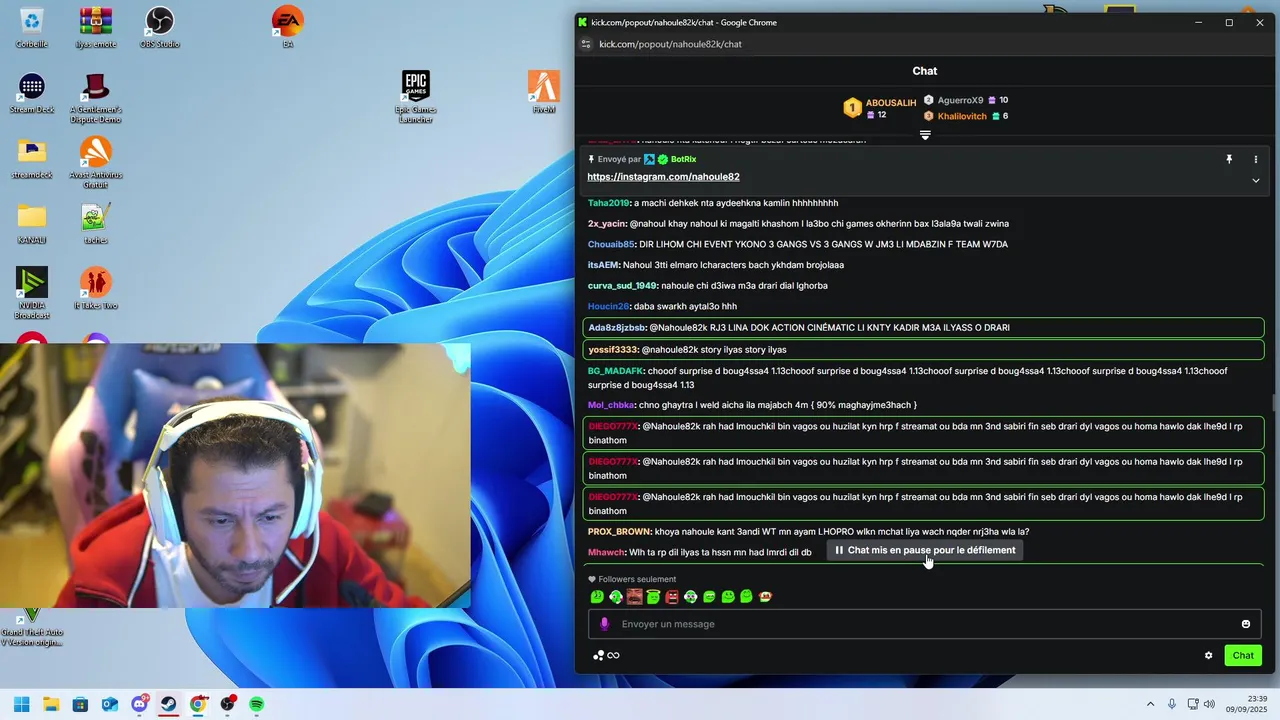
Task: Open the KANALI folder on desktop
Action: (32, 223)
